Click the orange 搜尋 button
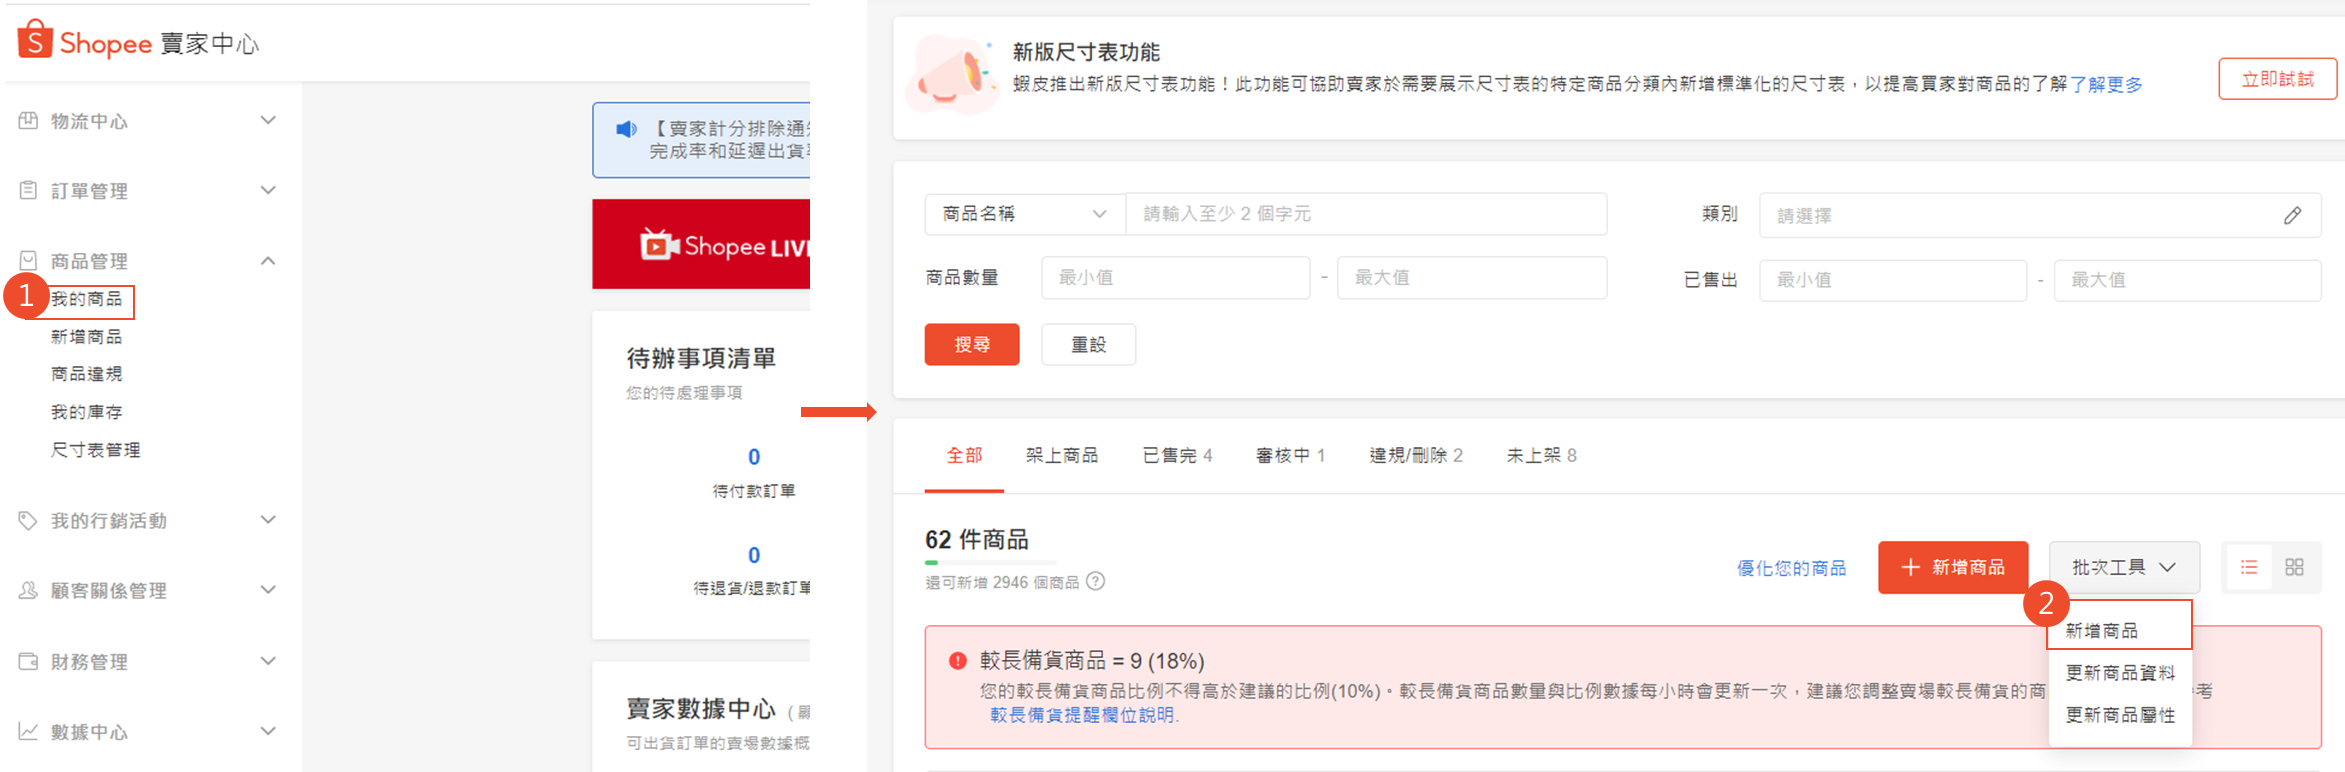 pyautogui.click(x=971, y=345)
